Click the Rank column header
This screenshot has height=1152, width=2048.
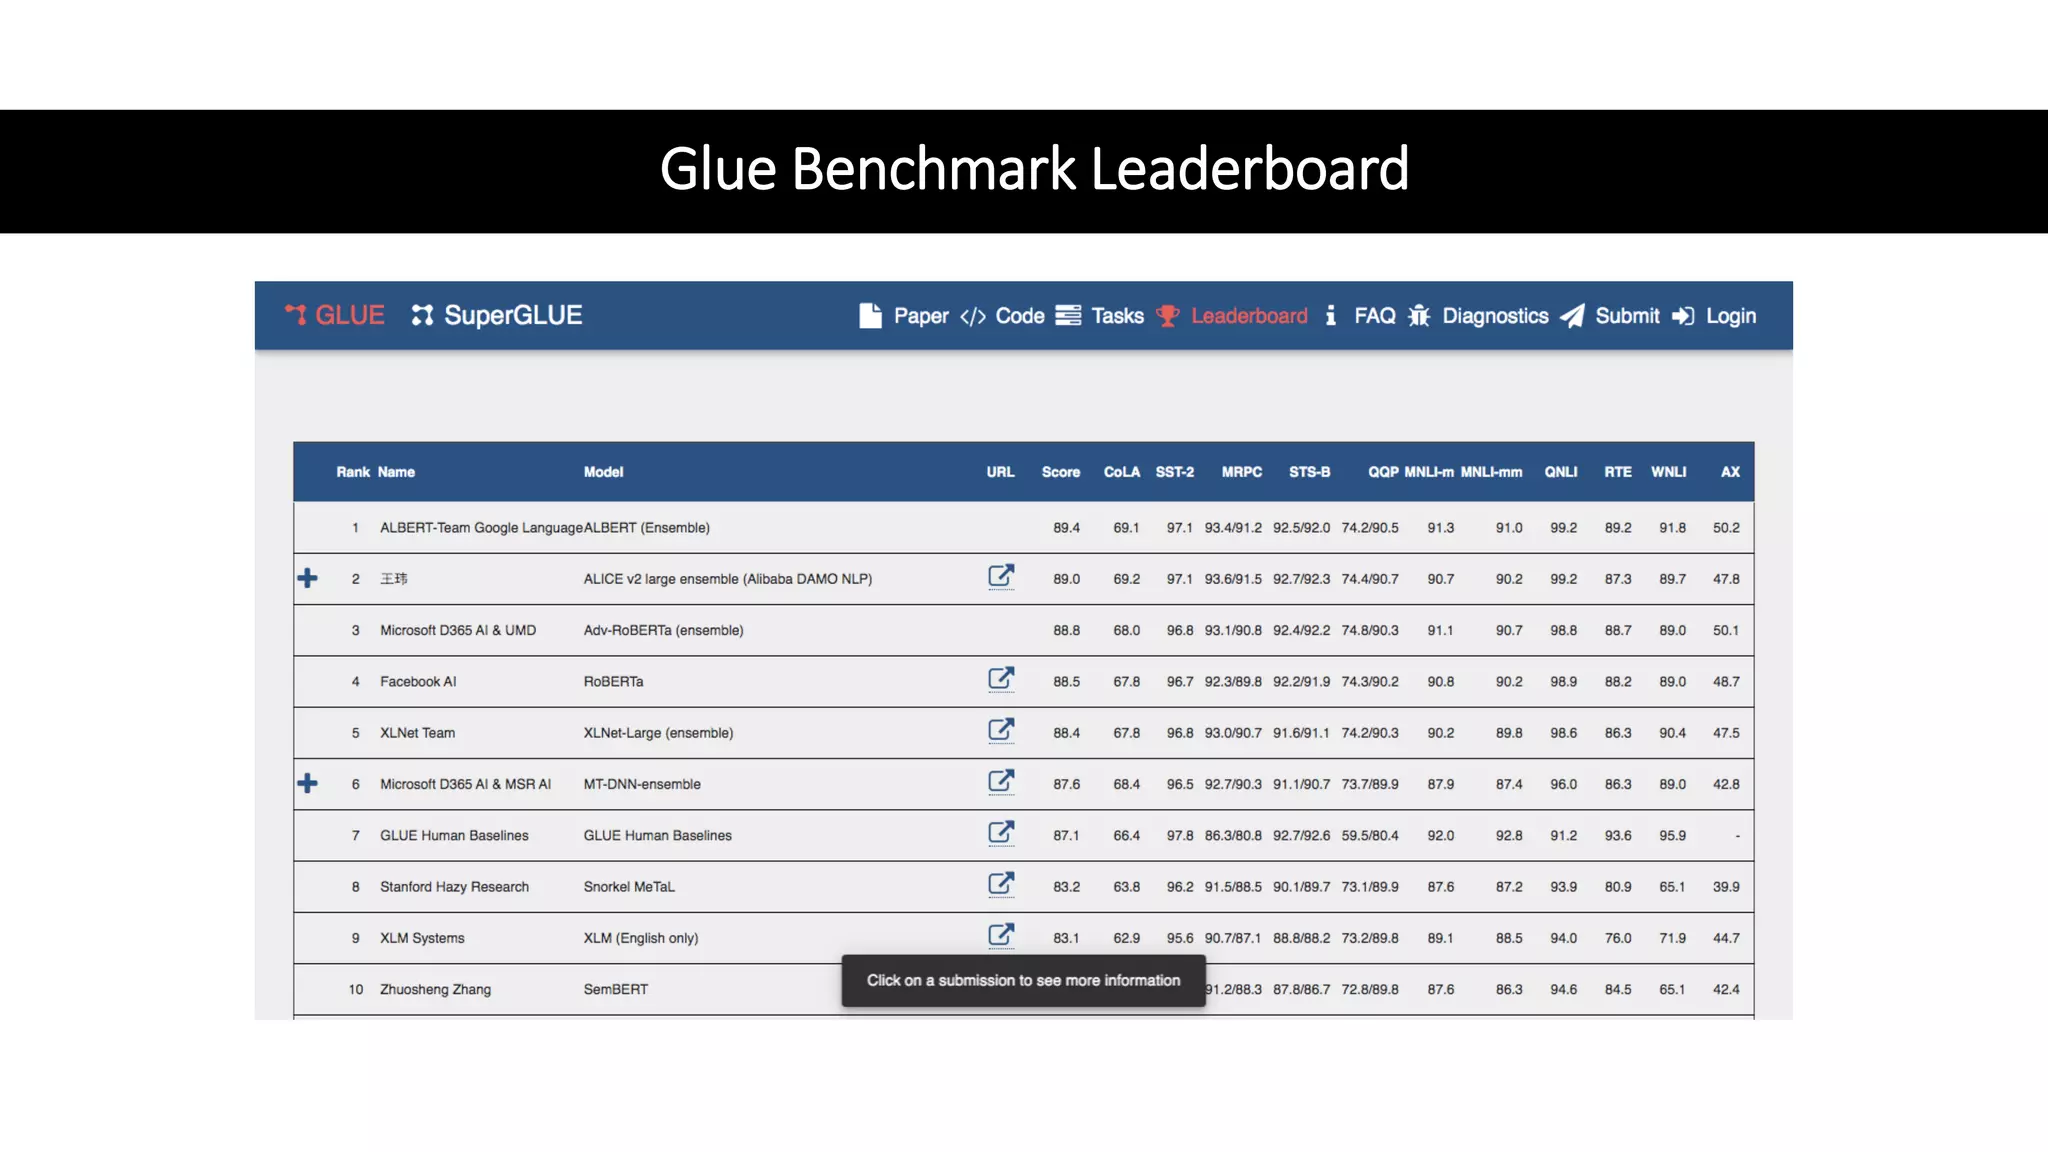tap(353, 472)
